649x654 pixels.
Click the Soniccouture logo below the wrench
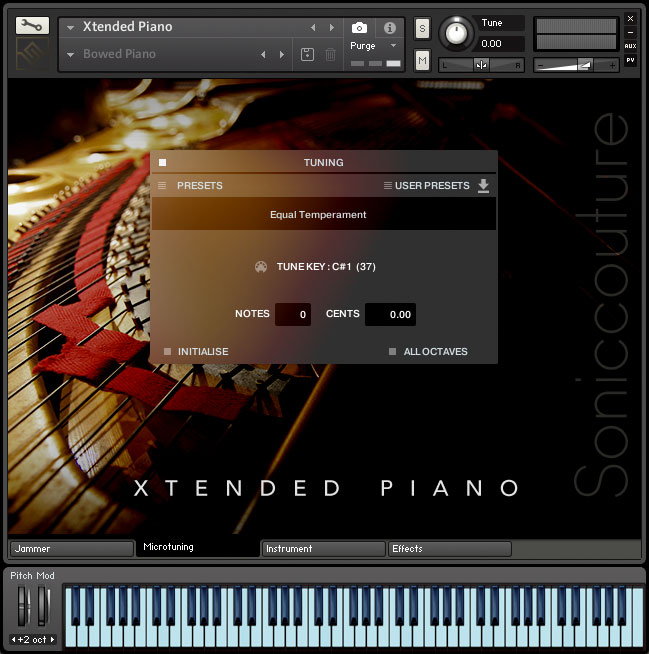pyautogui.click(x=32, y=53)
